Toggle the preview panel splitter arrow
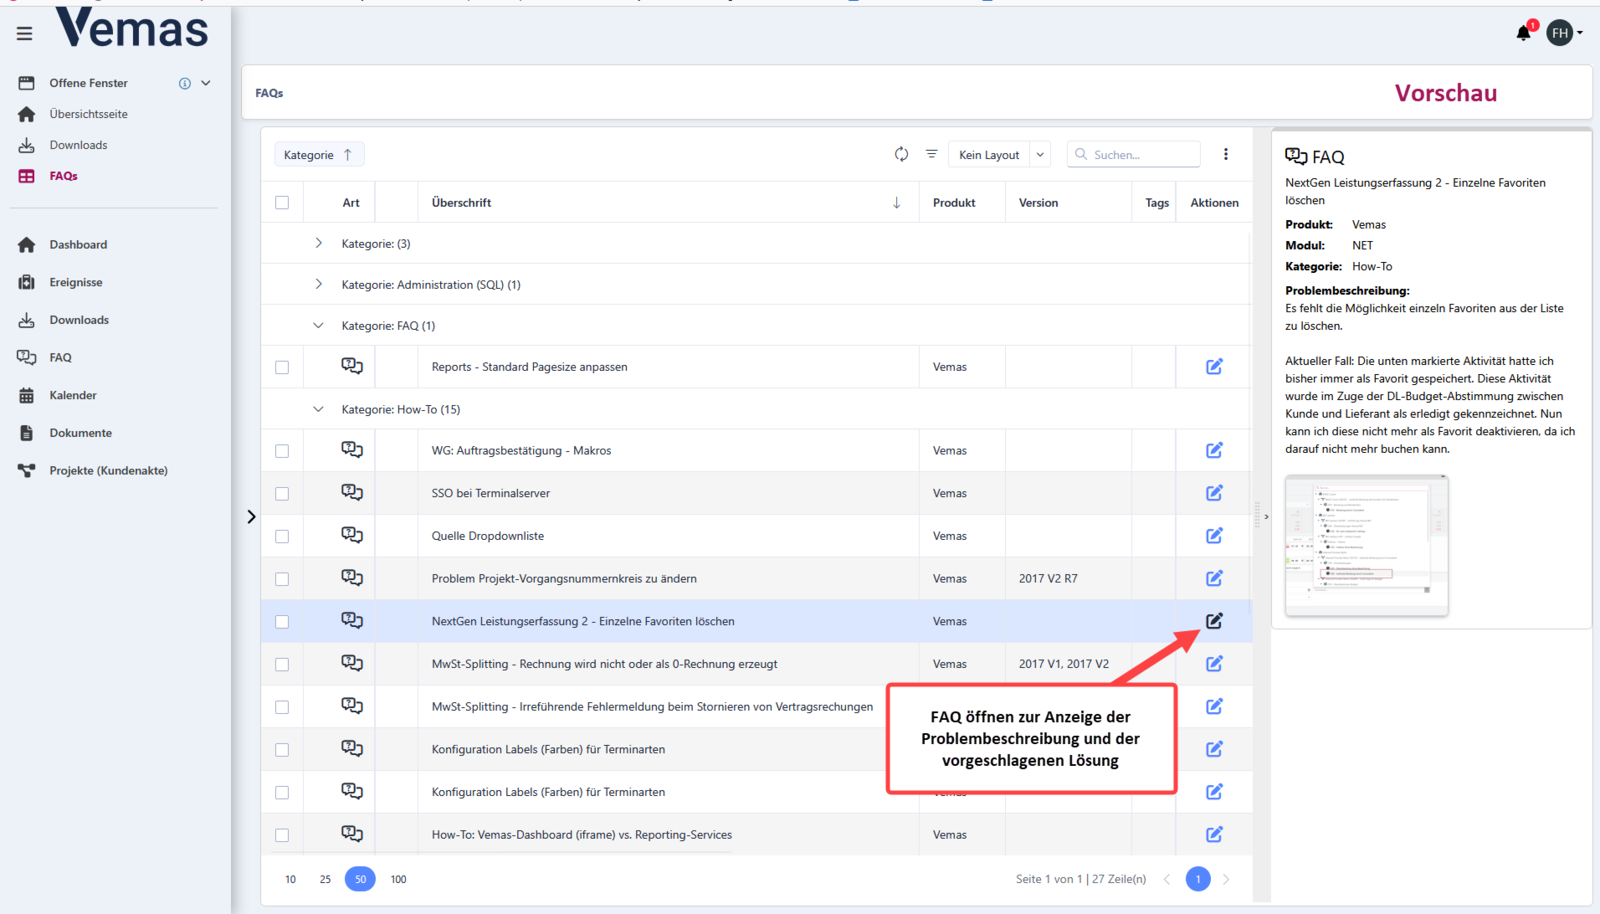Screen dimensions: 1600x914 tap(1266, 517)
